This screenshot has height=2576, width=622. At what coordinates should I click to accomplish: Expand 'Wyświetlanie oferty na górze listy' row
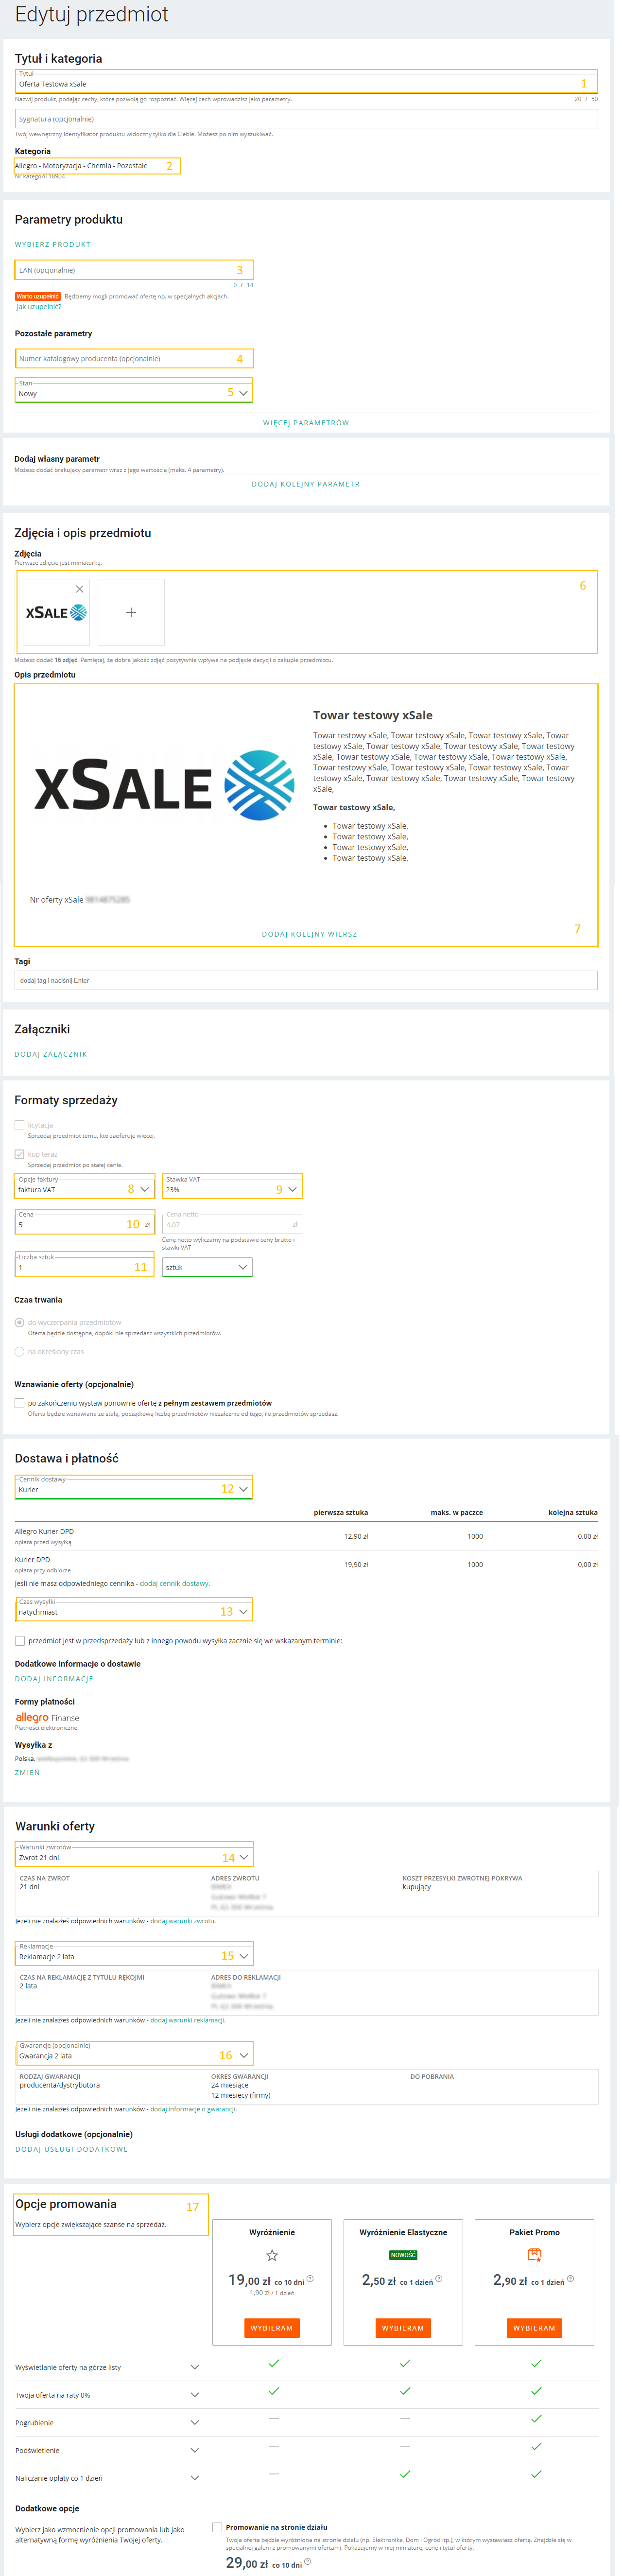(194, 2367)
